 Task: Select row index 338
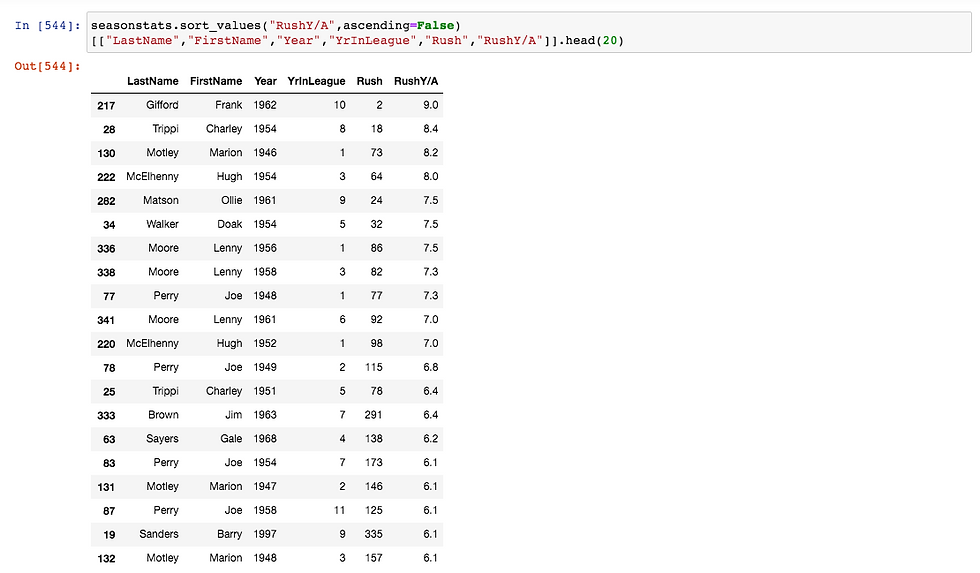click(x=106, y=272)
